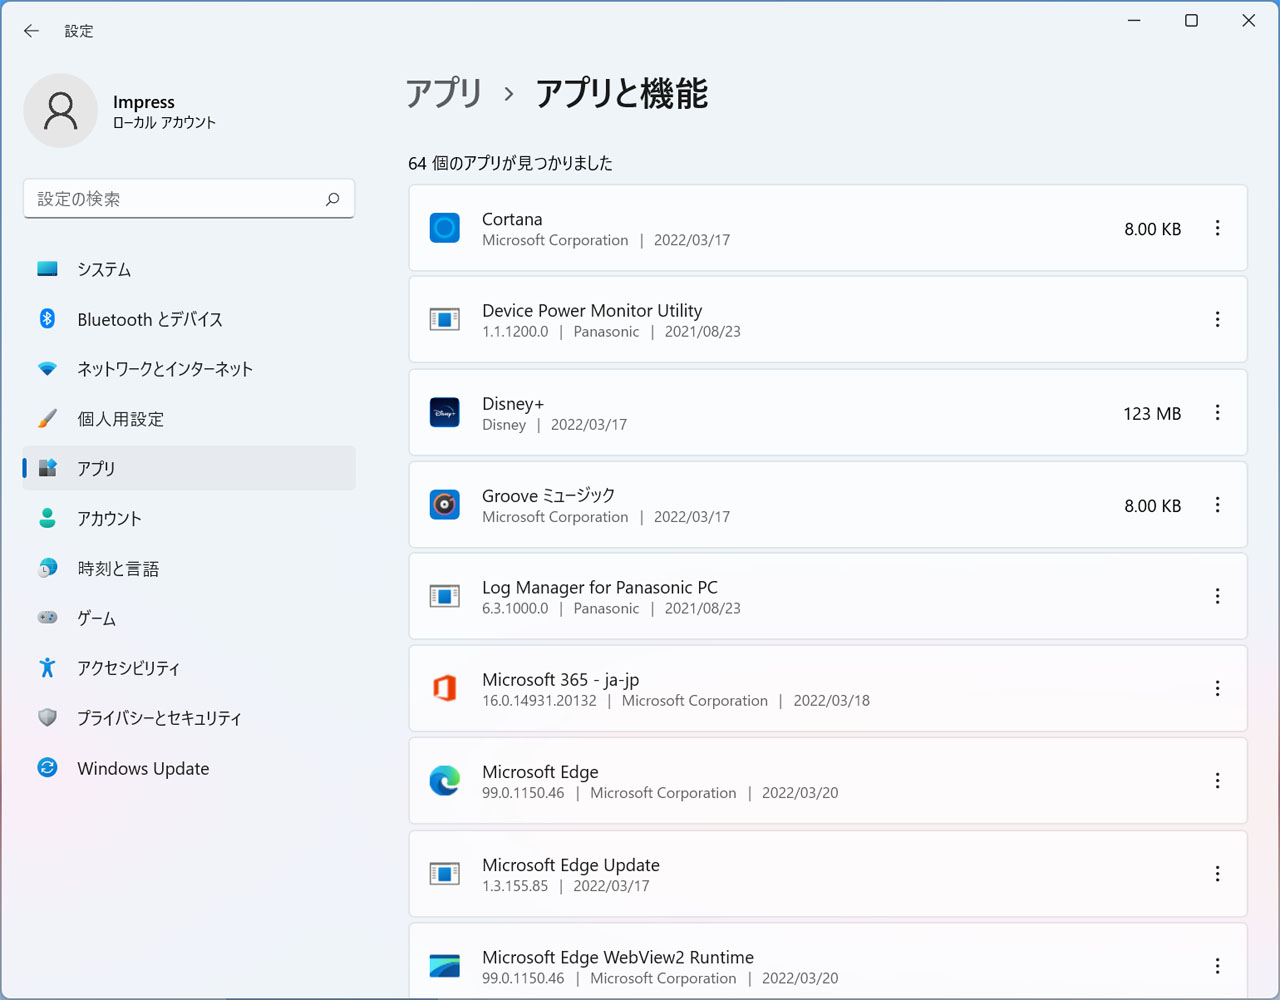Click the アプリ breadcrumb link
Image resolution: width=1280 pixels, height=1000 pixels.
[x=443, y=93]
